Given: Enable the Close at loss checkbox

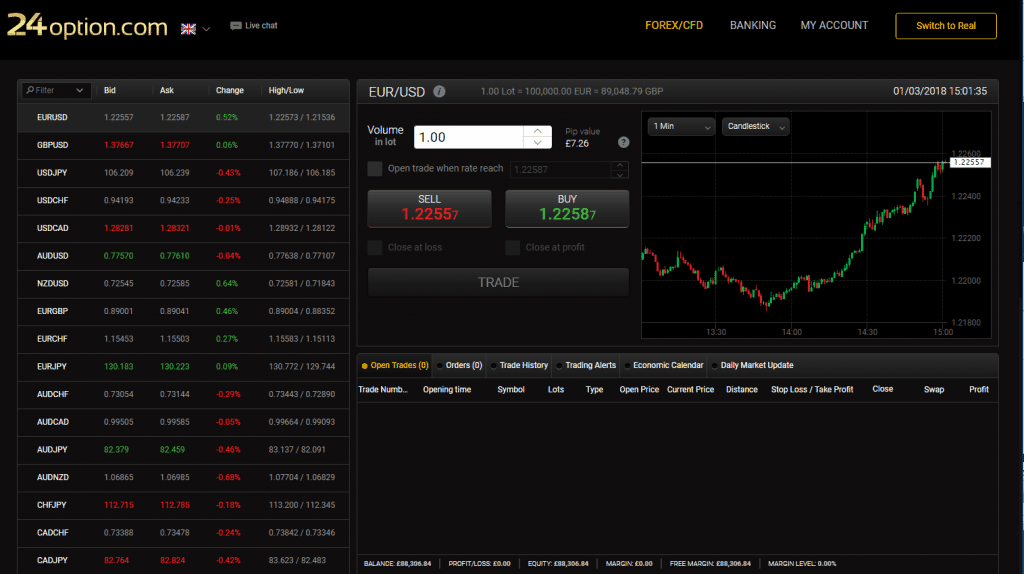Looking at the screenshot, I should [x=375, y=247].
